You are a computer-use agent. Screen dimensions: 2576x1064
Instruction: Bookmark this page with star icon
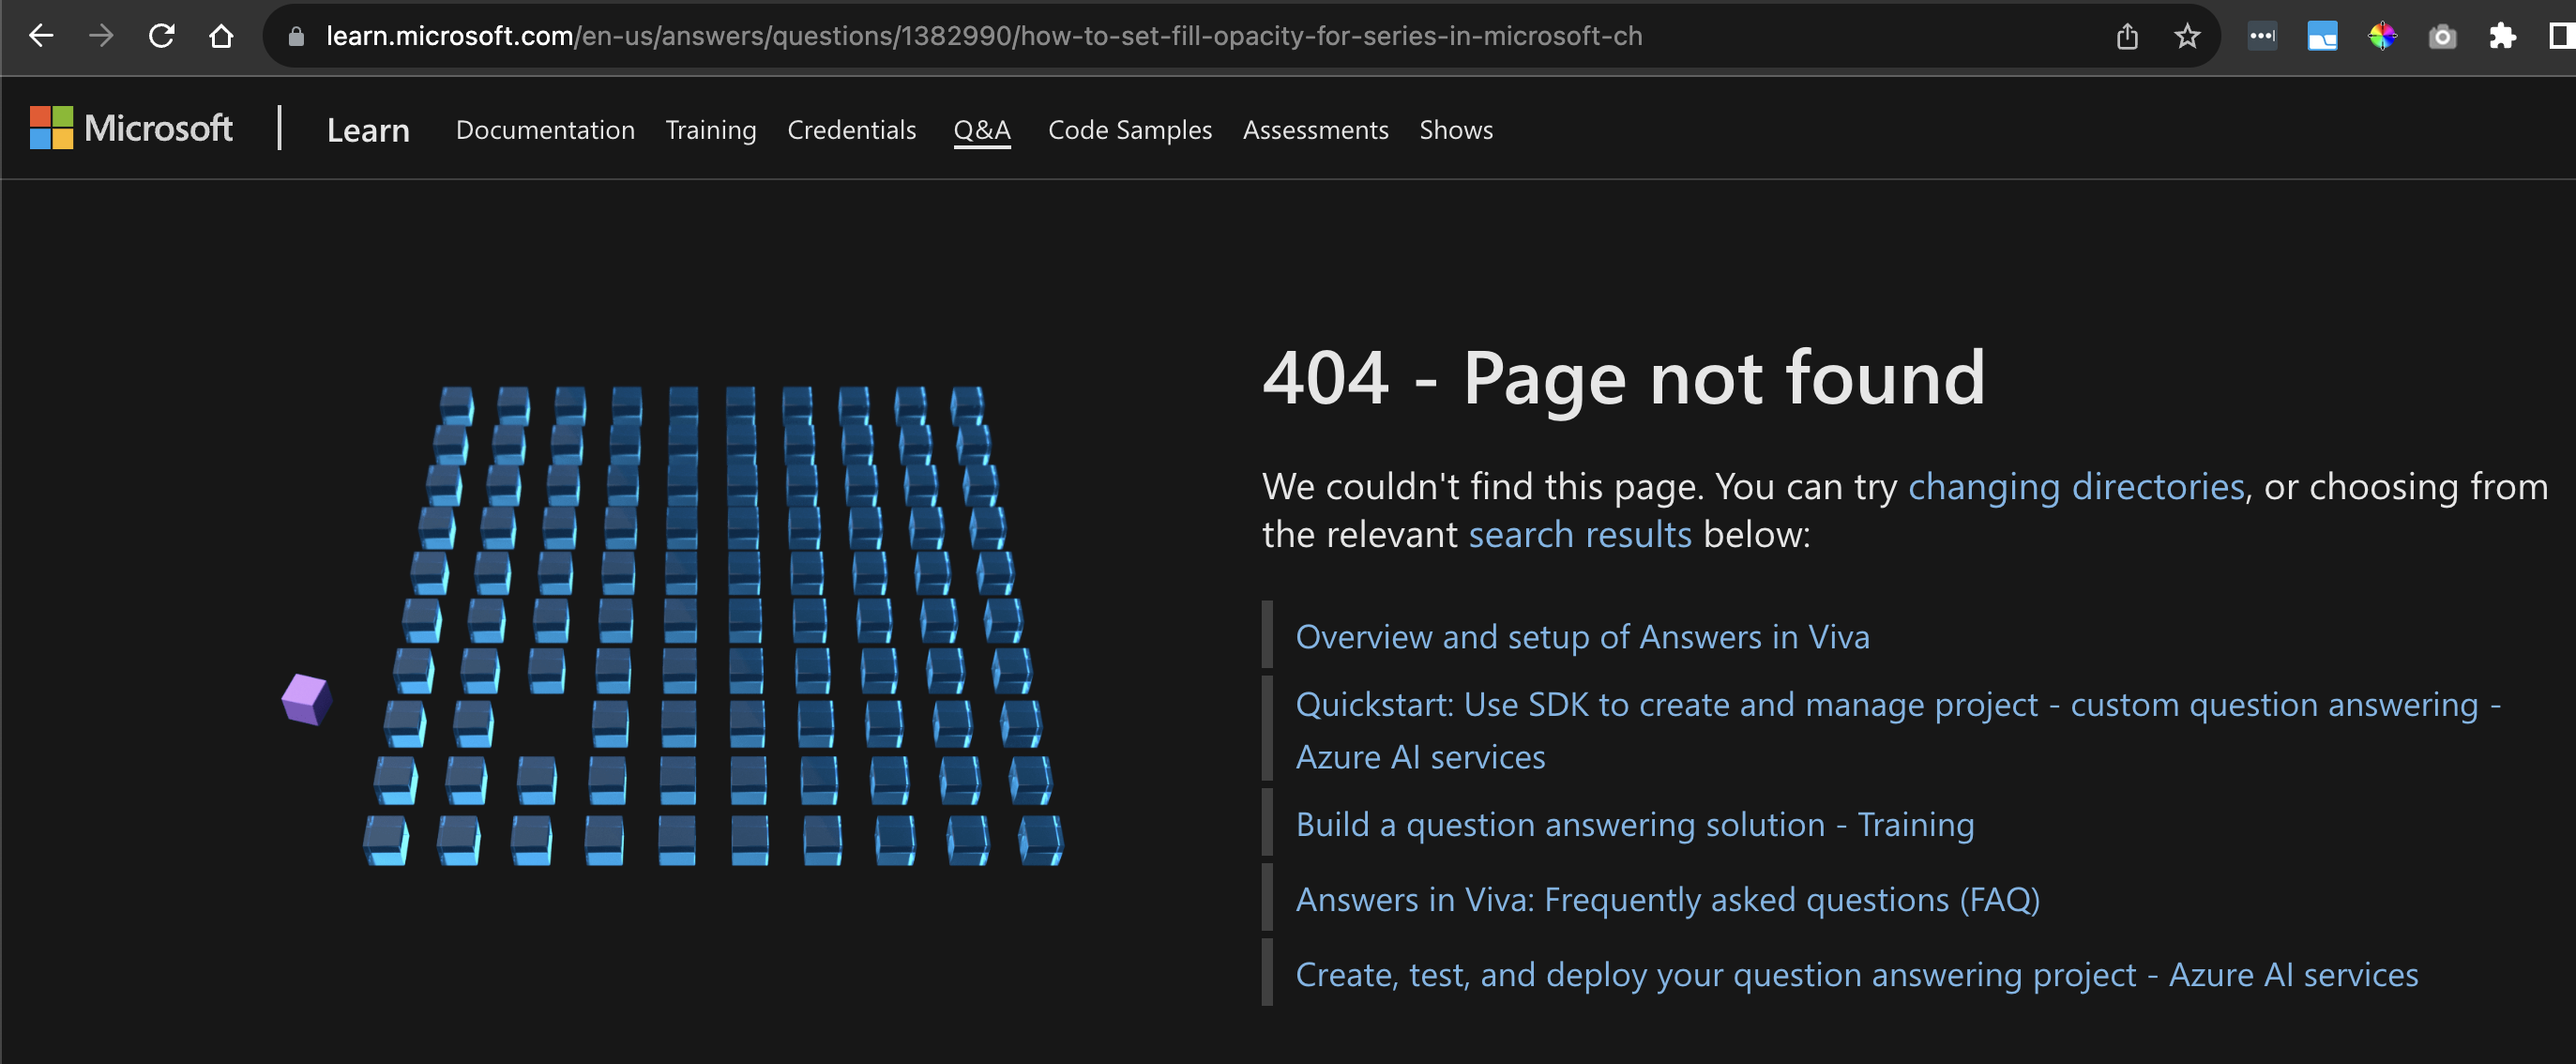[x=2187, y=37]
